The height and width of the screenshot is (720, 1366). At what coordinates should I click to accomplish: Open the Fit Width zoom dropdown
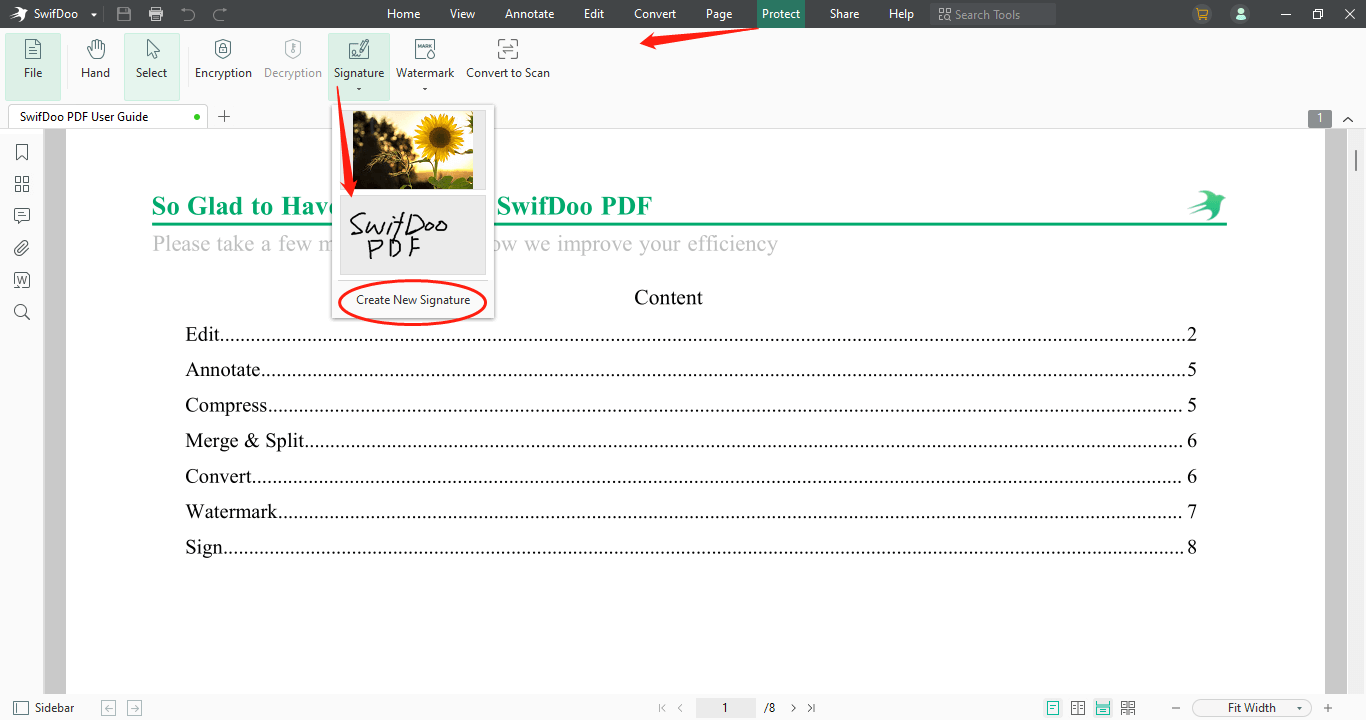pyautogui.click(x=1253, y=708)
